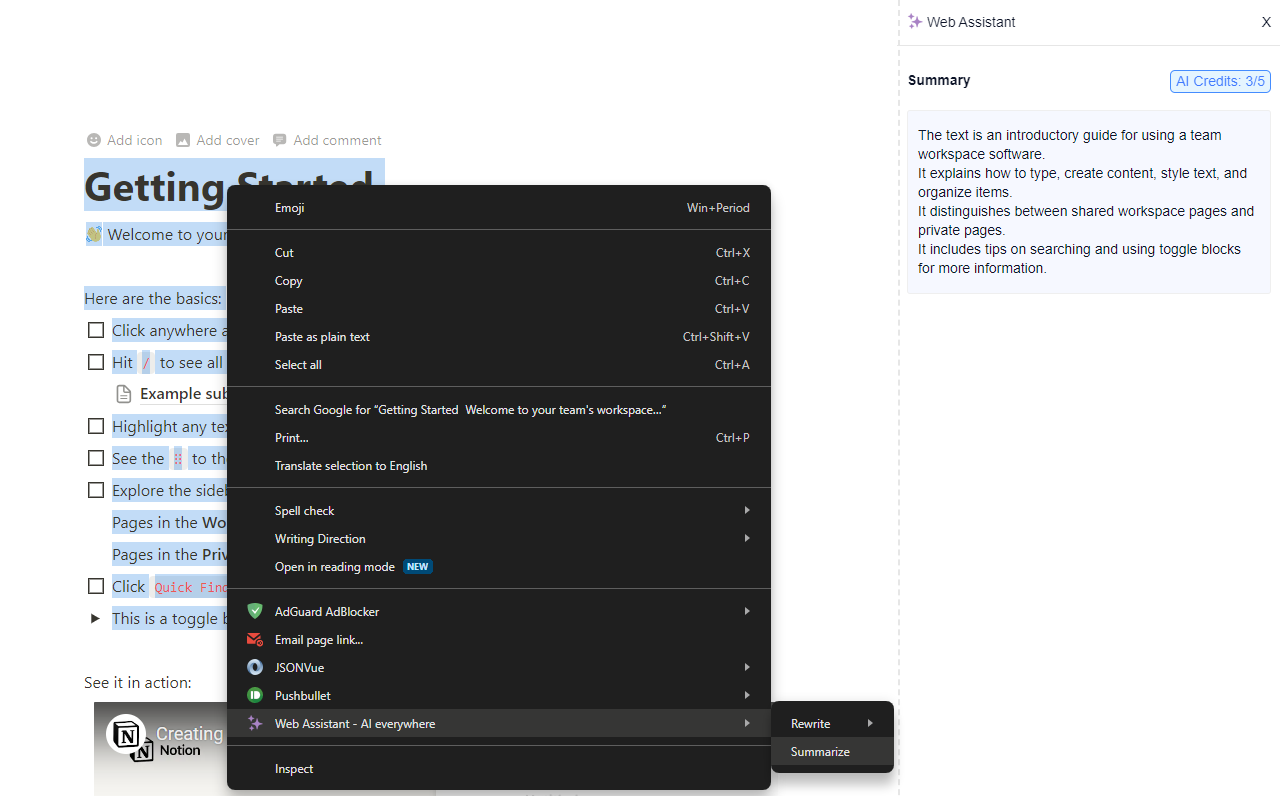1280x800 pixels.
Task: Click the Add comment text button
Action: (337, 140)
